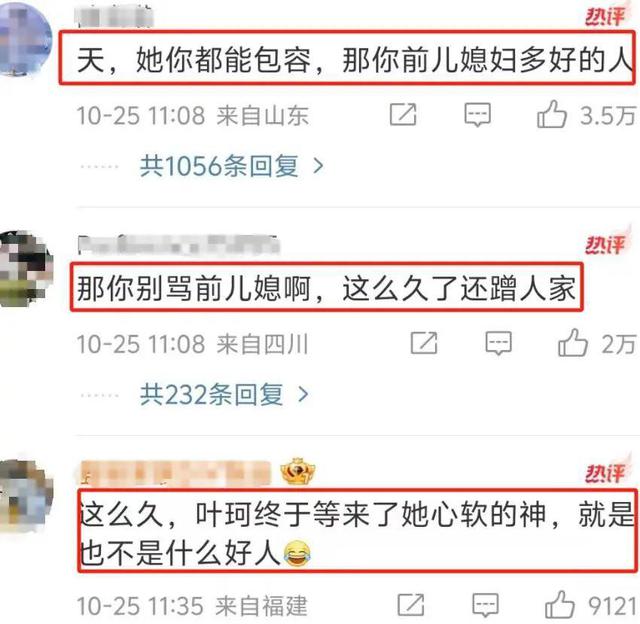Open the second commenter's avatar
This screenshot has width=640, height=624.
(26, 269)
